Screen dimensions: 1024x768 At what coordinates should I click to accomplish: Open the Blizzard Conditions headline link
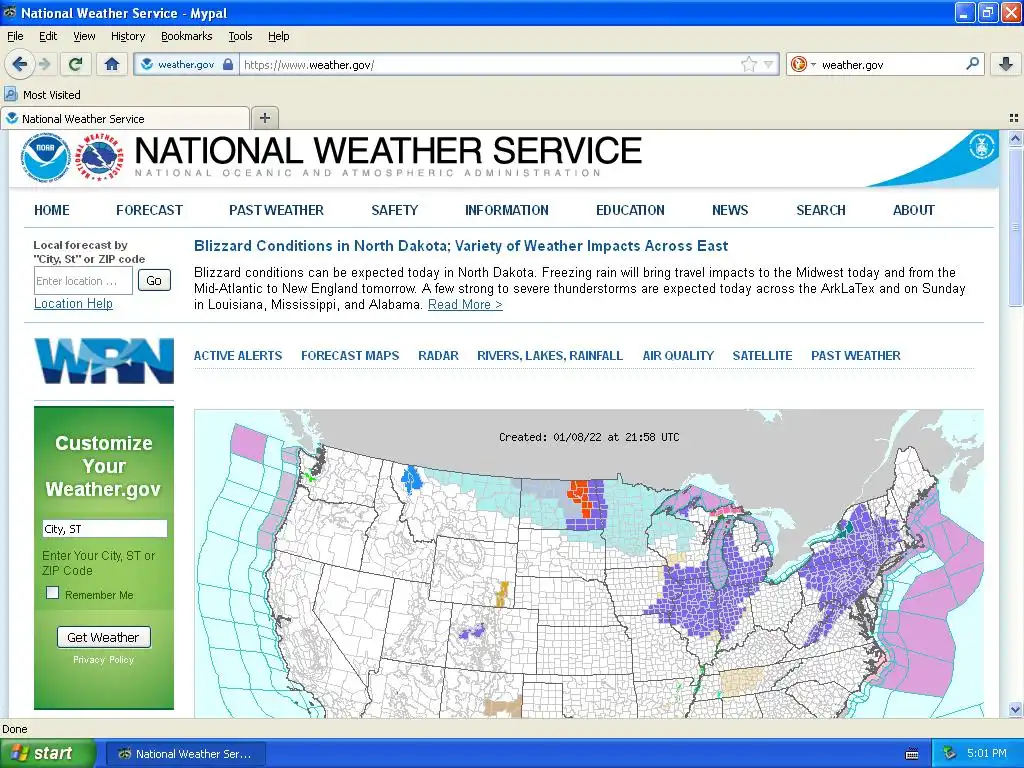pyautogui.click(x=461, y=246)
